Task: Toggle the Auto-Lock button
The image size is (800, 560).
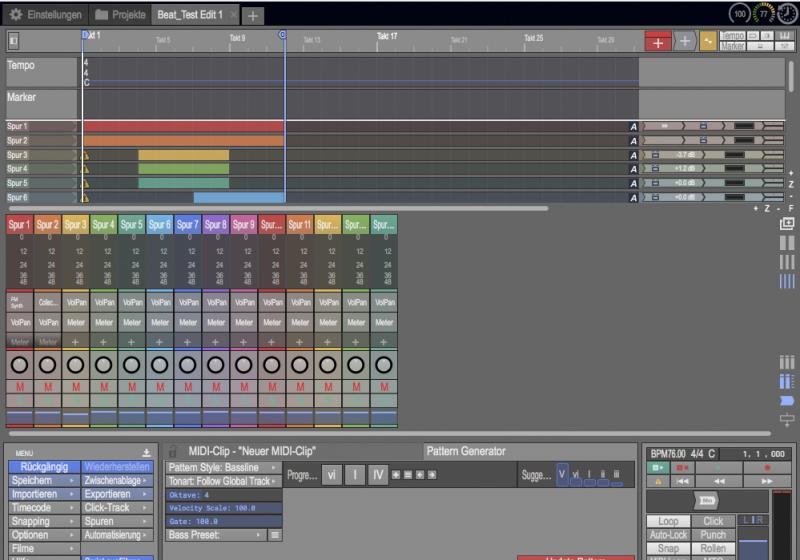Action: coord(668,534)
